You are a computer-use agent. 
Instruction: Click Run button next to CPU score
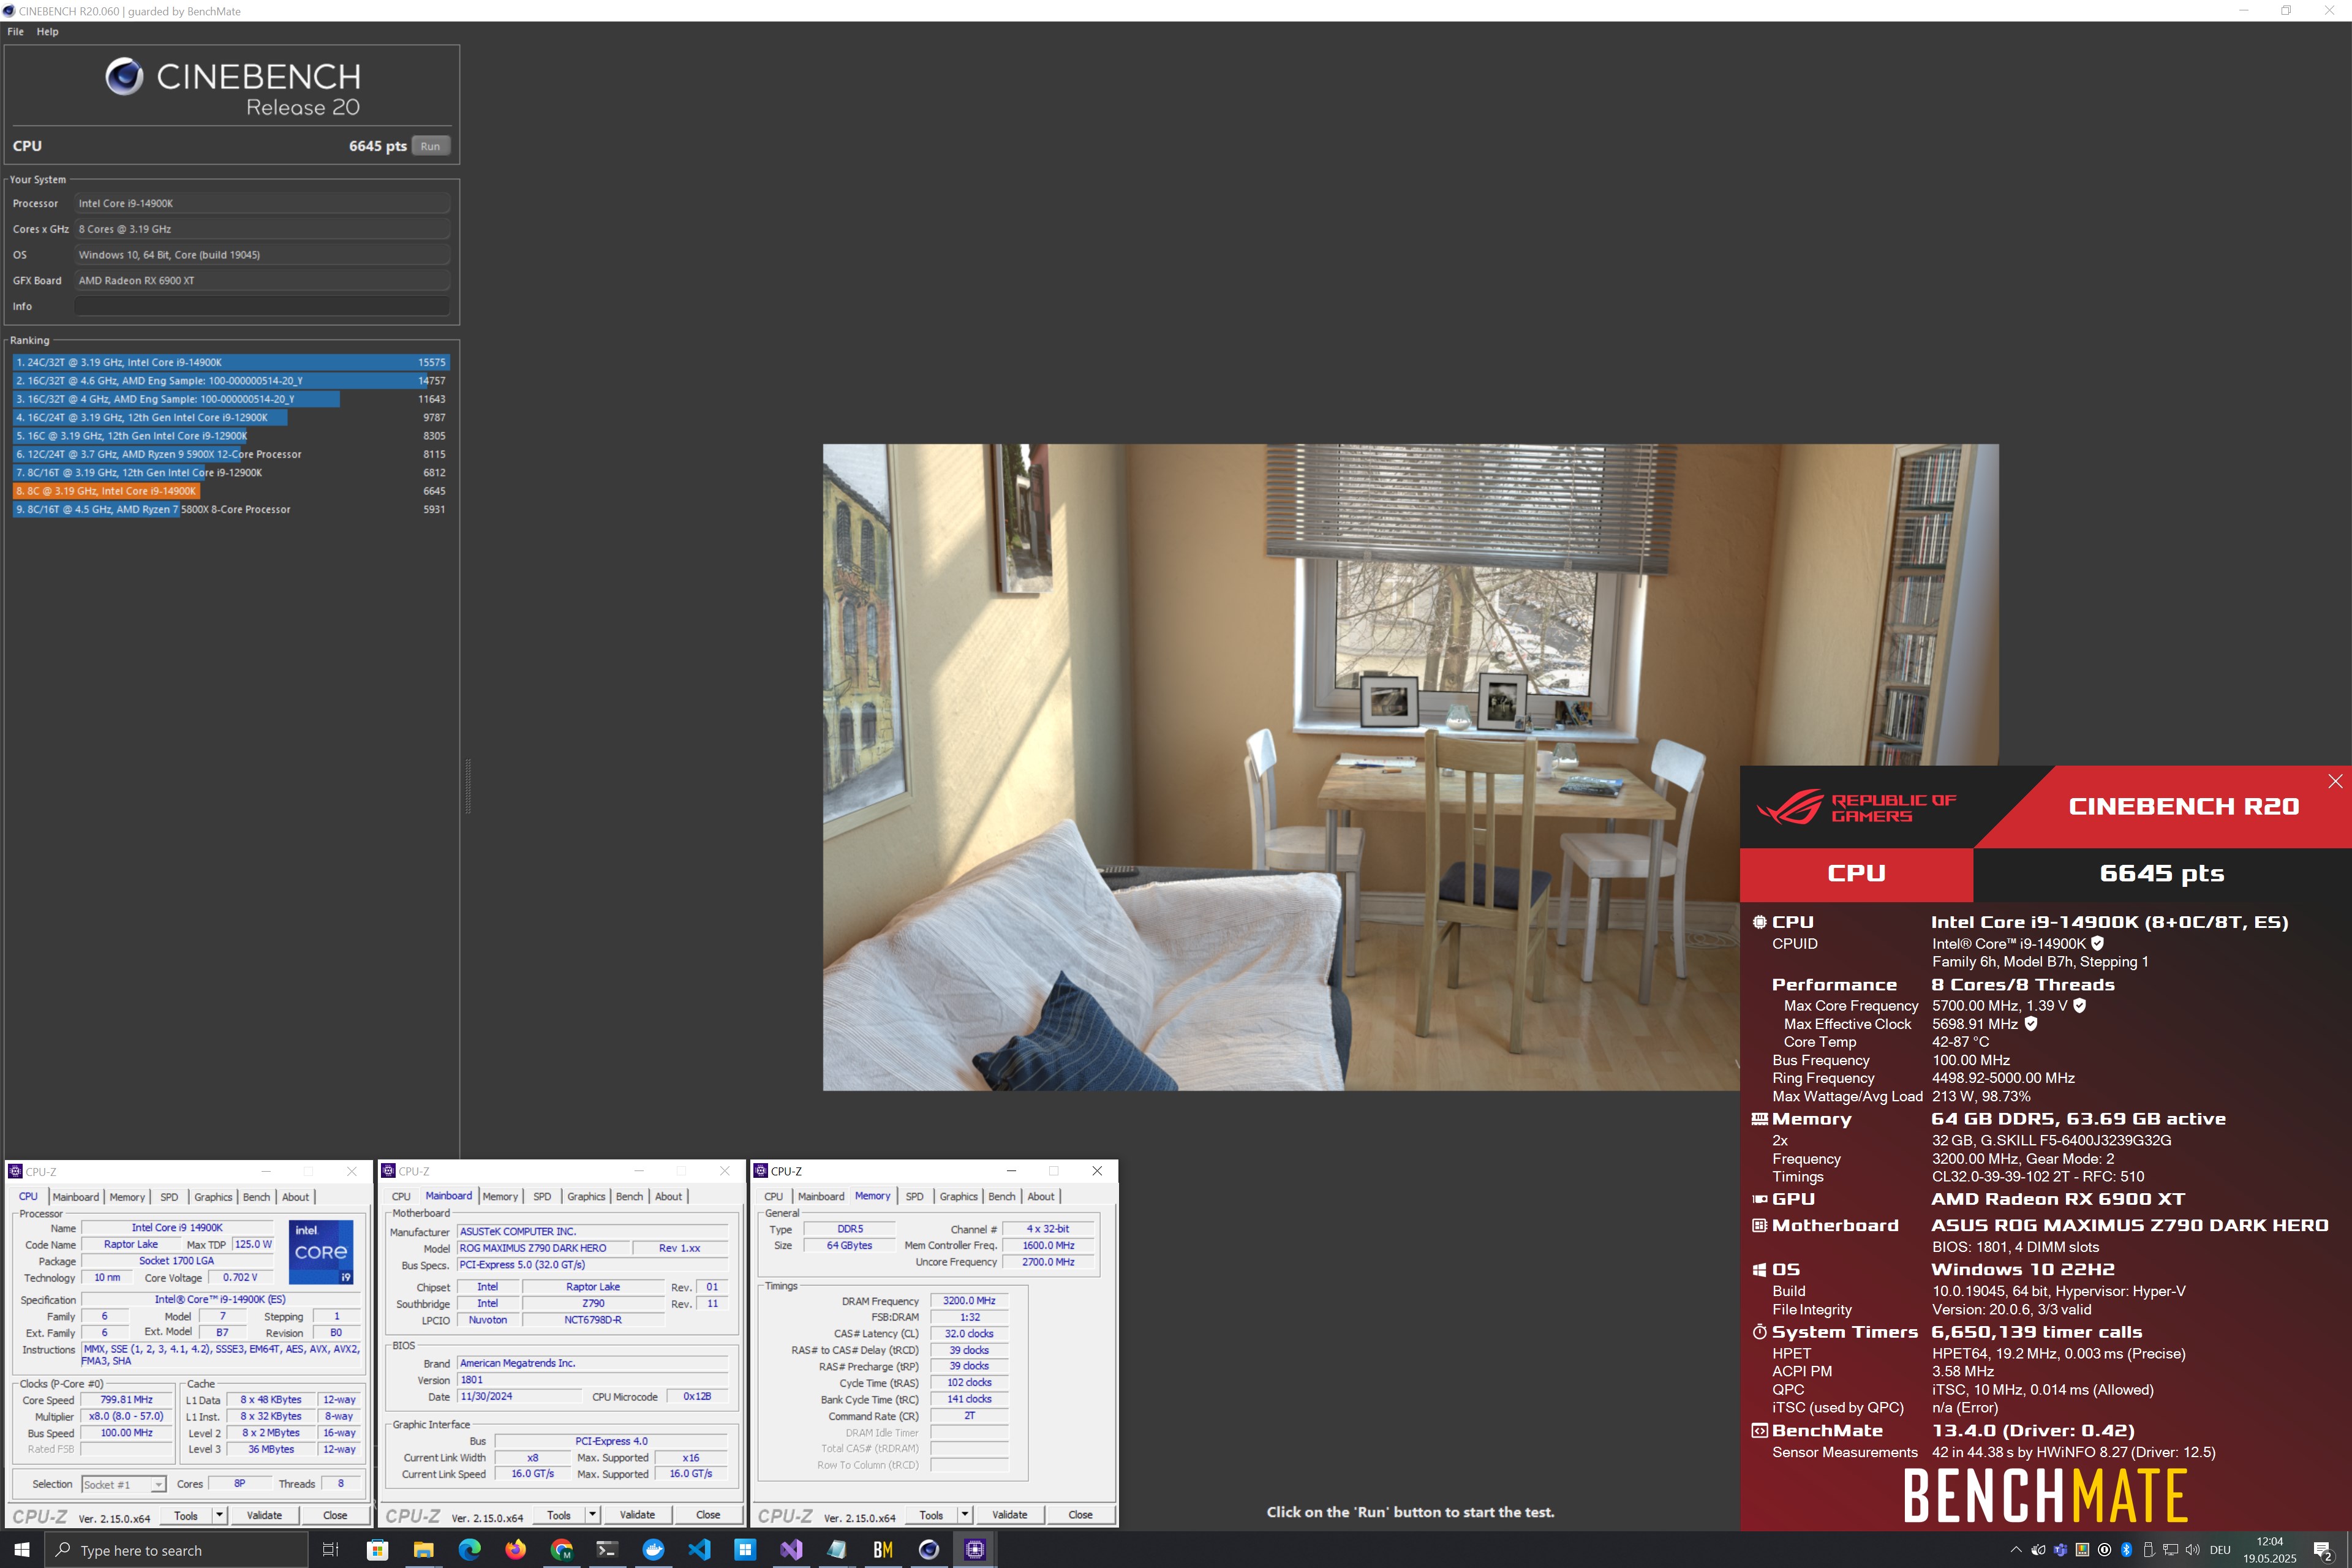pyautogui.click(x=430, y=146)
